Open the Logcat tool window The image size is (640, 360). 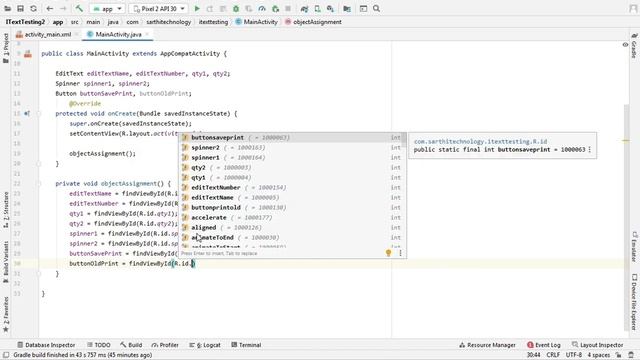[205, 345]
